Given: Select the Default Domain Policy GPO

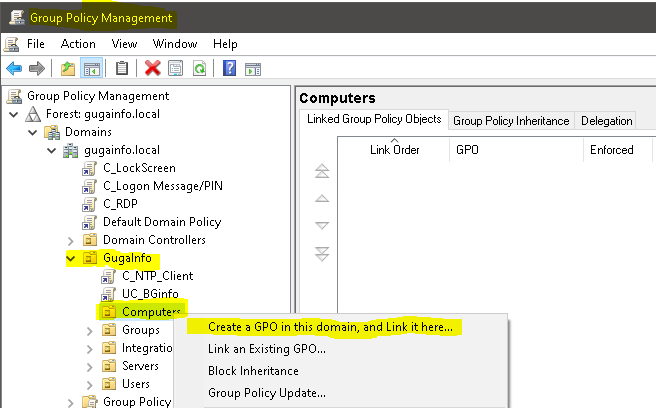Looking at the screenshot, I should pos(161,222).
